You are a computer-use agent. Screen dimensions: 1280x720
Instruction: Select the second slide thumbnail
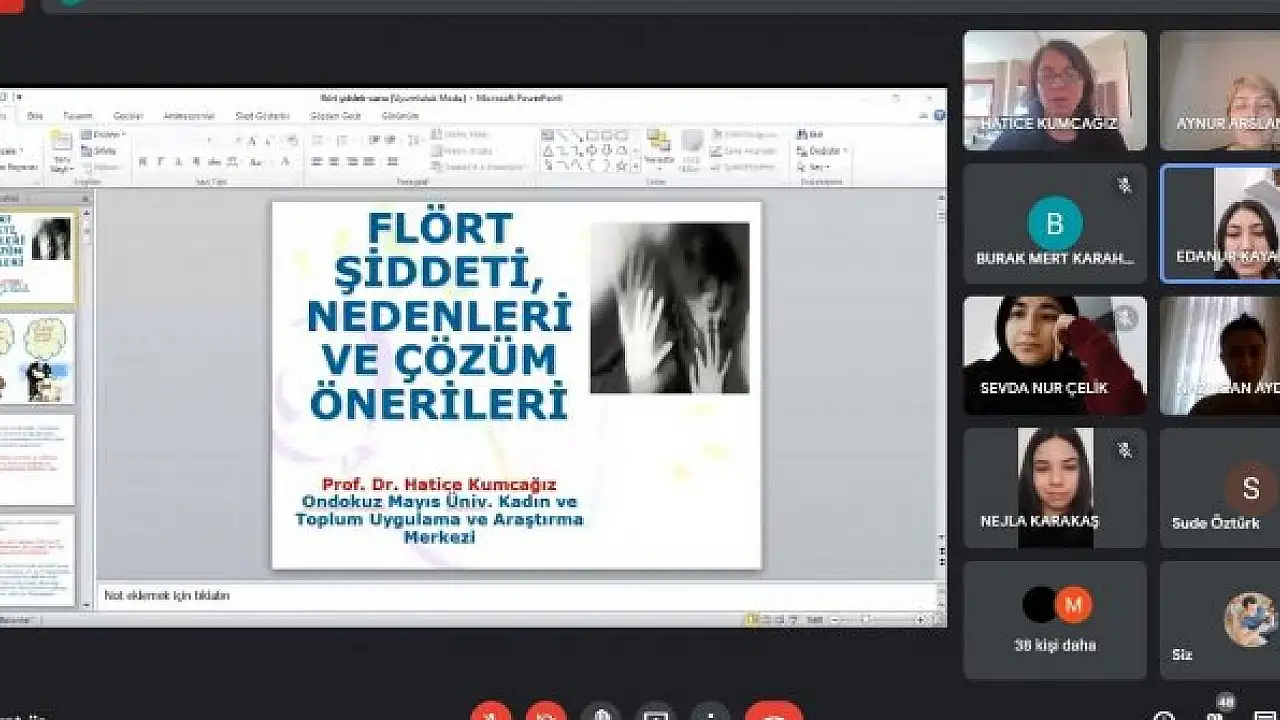click(x=38, y=359)
